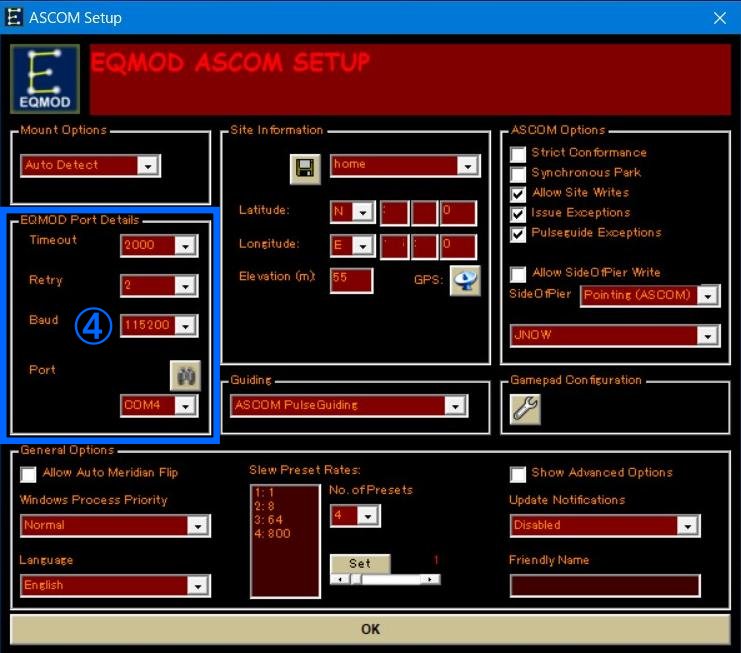Open the No. of Presets dropdown
The image size is (741, 653).
click(x=368, y=516)
